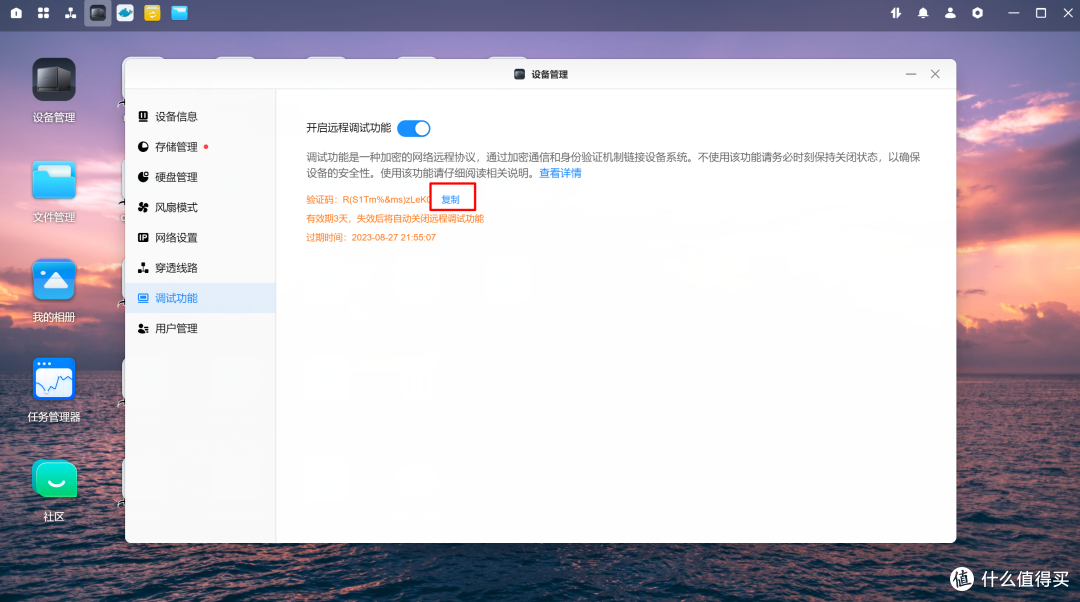Viewport: 1080px width, 602px height.
Task: Select 用户管理 in the sidebar
Action: tap(200, 329)
